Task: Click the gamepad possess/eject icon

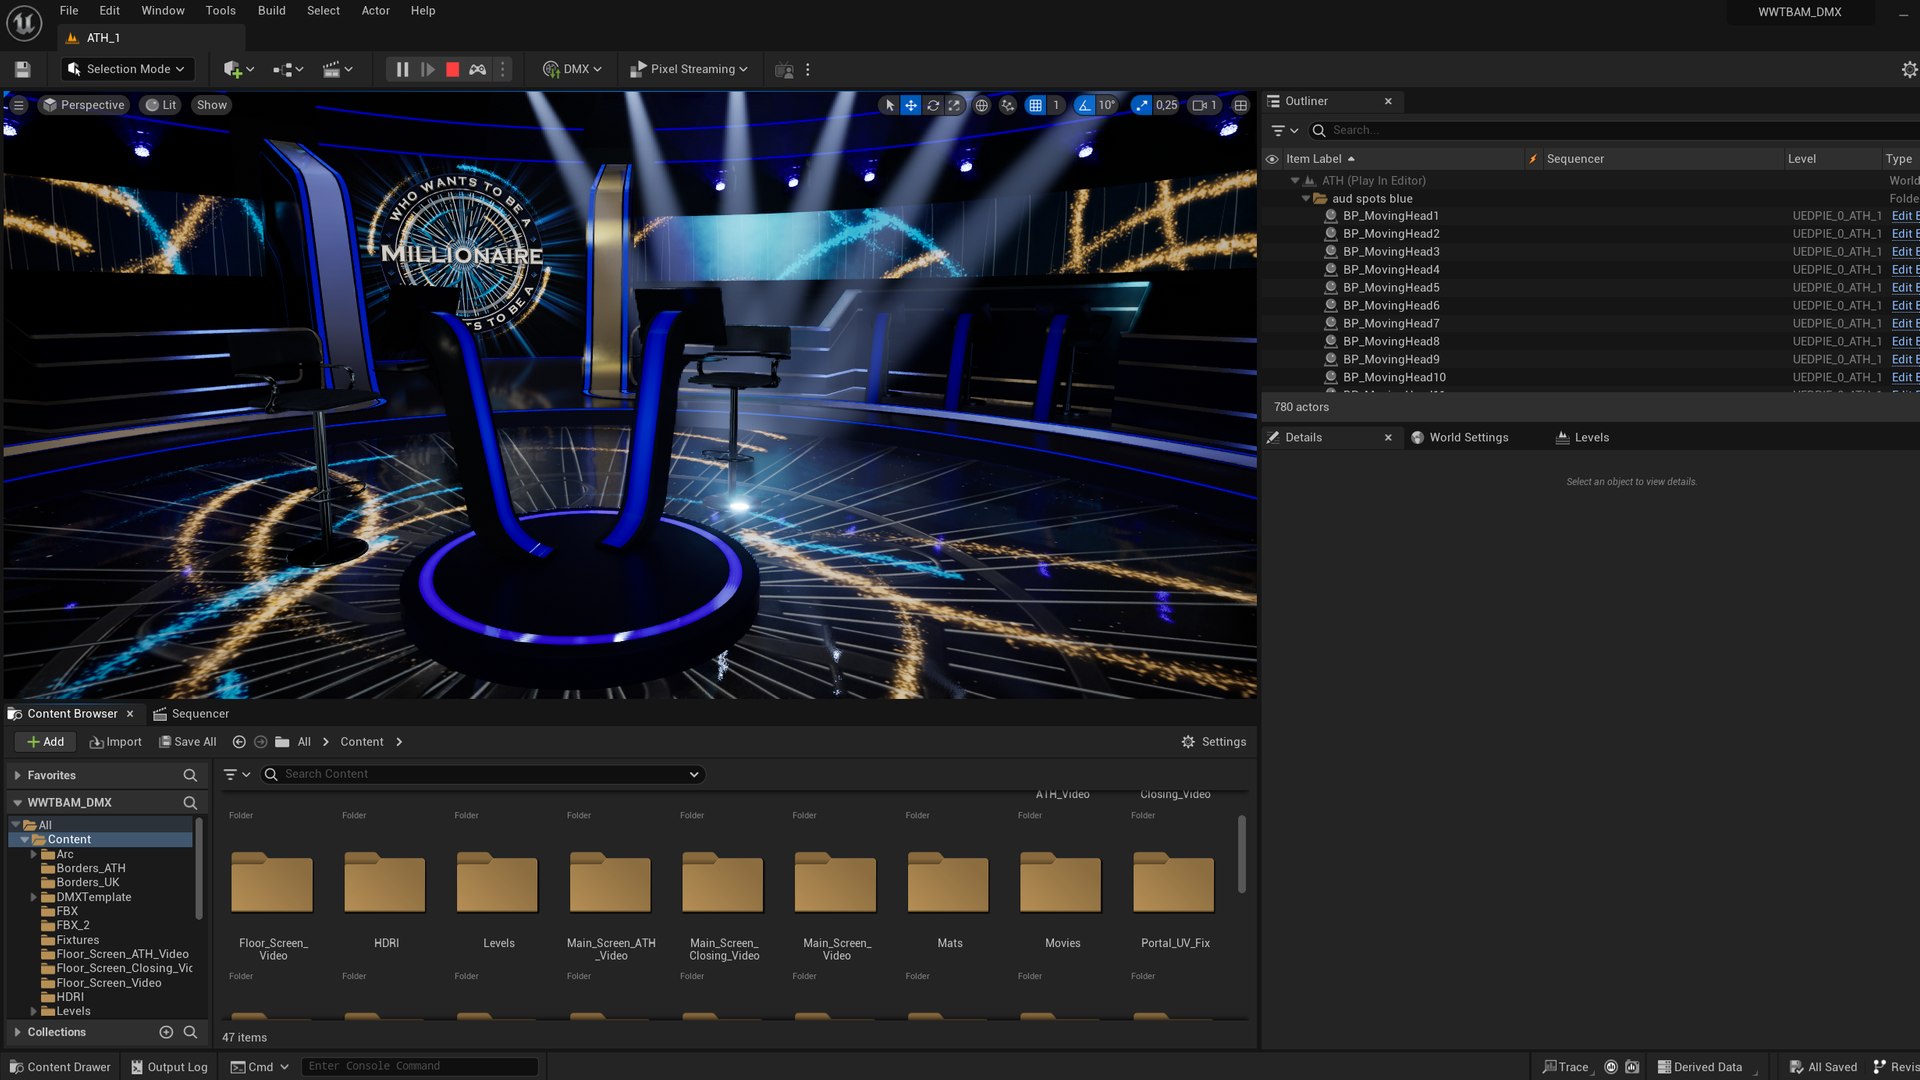Action: (x=478, y=69)
